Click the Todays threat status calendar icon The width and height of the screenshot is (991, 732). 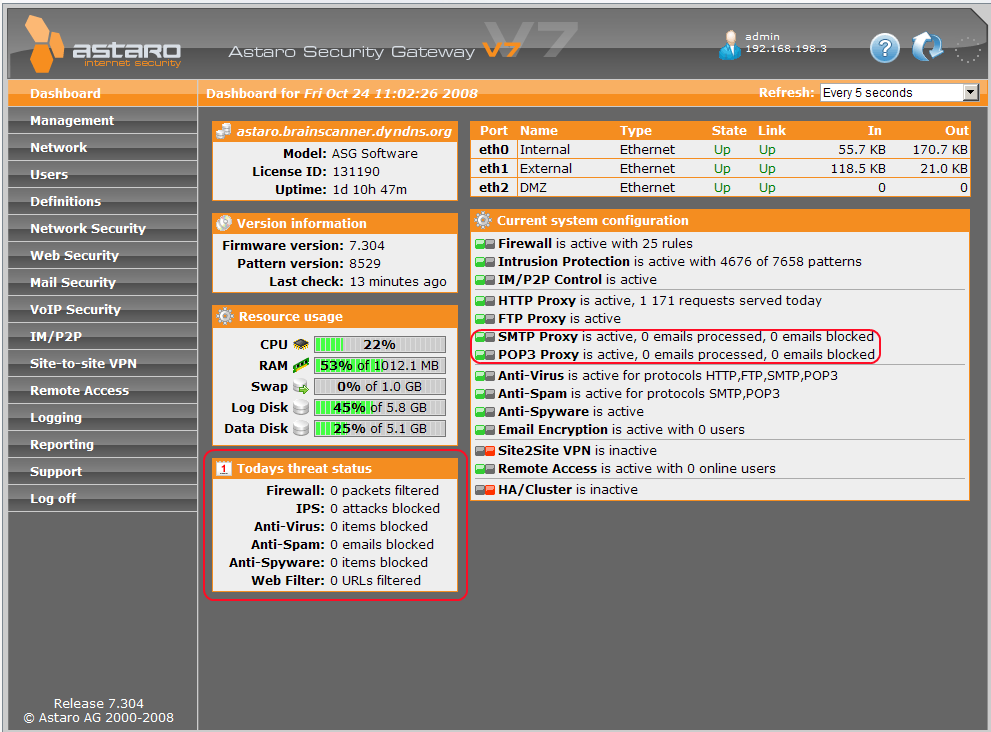pos(224,468)
